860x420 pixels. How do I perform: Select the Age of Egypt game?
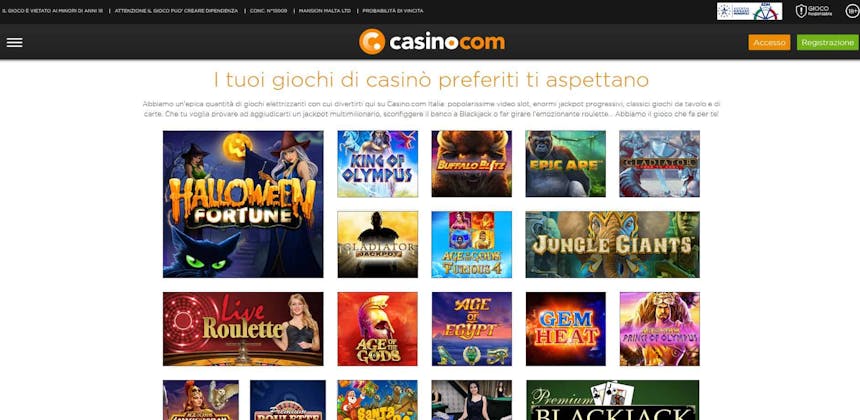coord(472,328)
